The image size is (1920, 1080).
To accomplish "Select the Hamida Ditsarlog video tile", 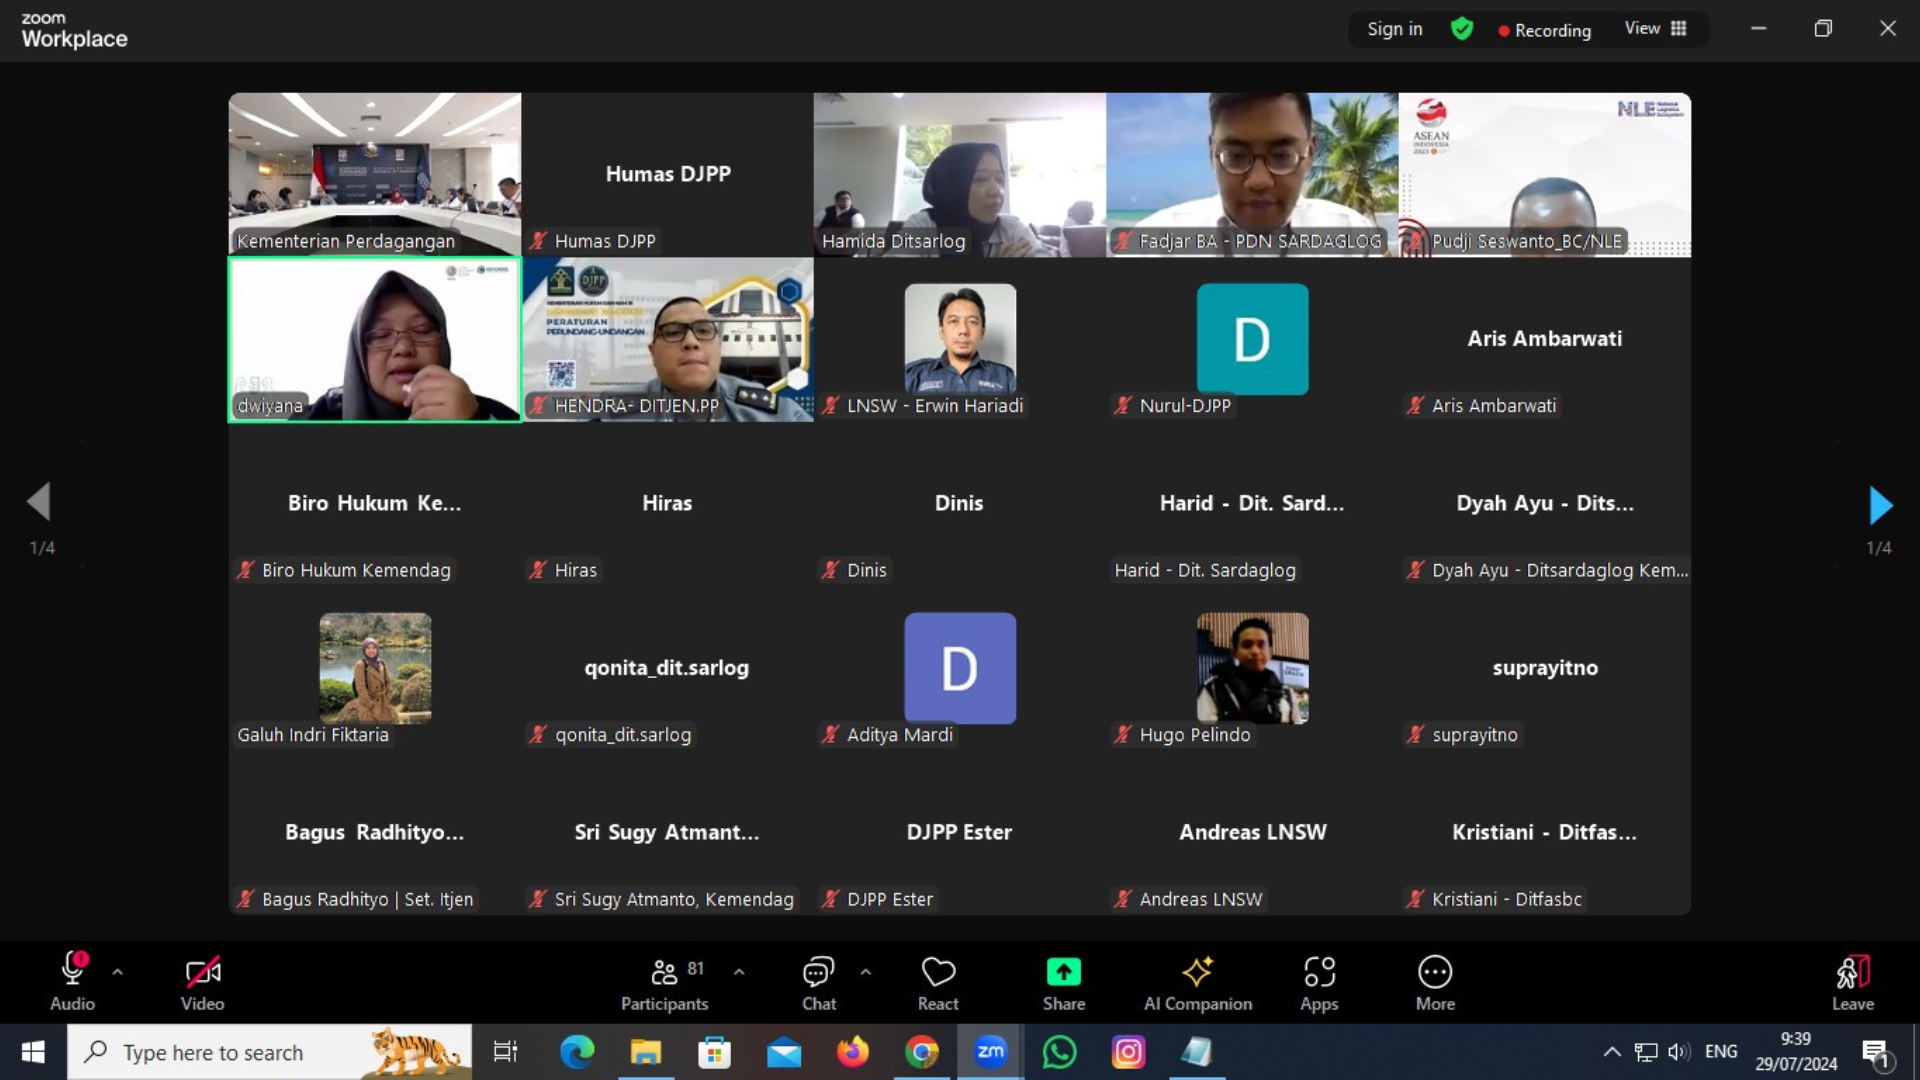I will point(960,175).
